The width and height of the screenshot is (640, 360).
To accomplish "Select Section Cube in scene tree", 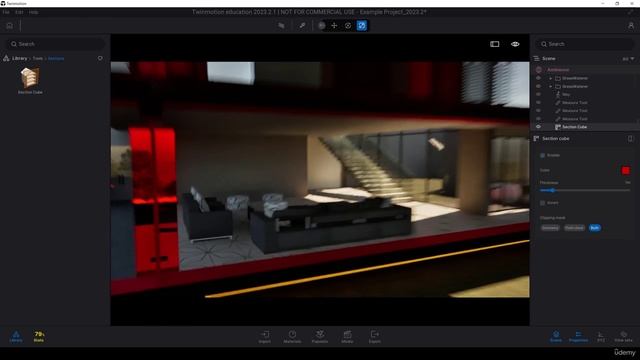I will tap(574, 127).
